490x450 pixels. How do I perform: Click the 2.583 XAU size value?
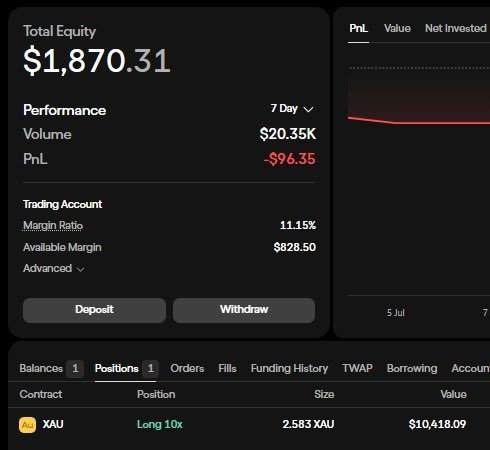(308, 424)
